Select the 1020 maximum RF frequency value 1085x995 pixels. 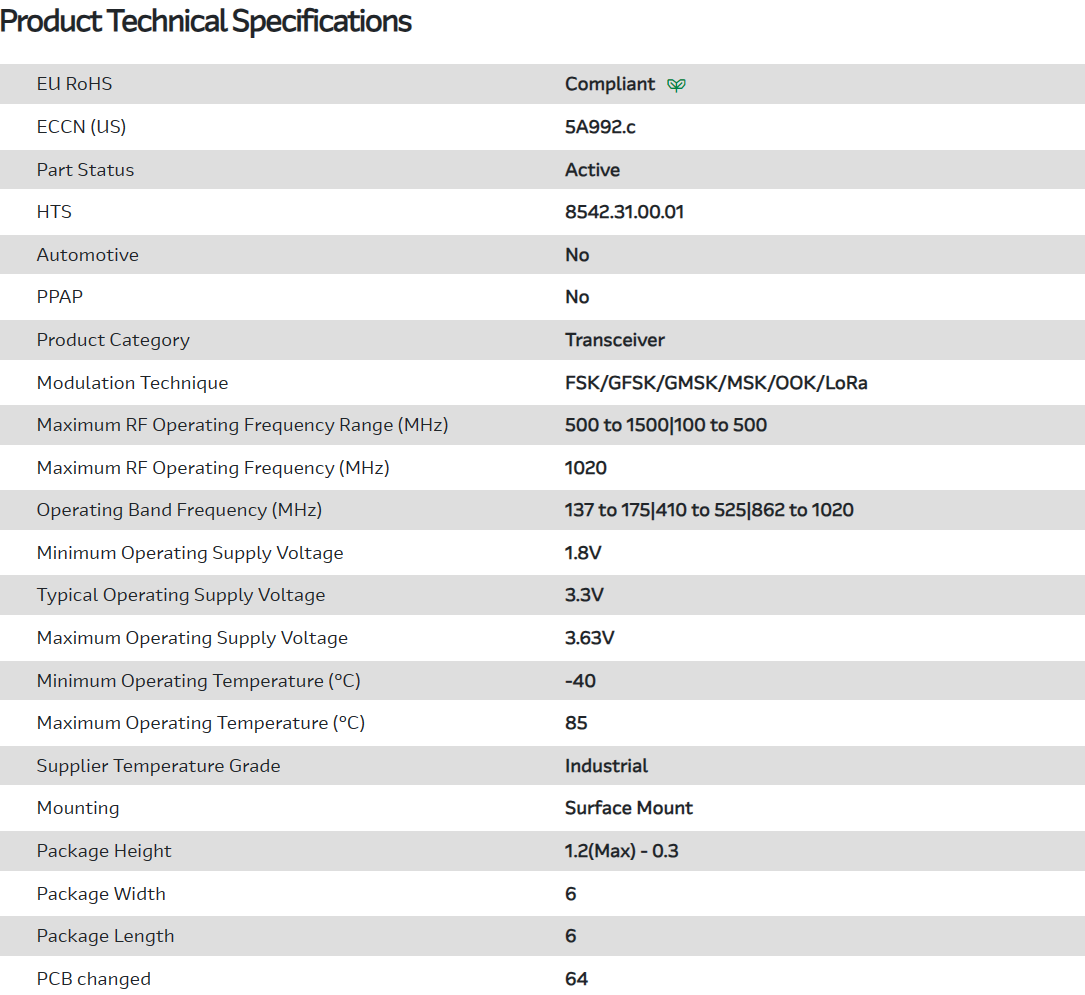coord(586,468)
